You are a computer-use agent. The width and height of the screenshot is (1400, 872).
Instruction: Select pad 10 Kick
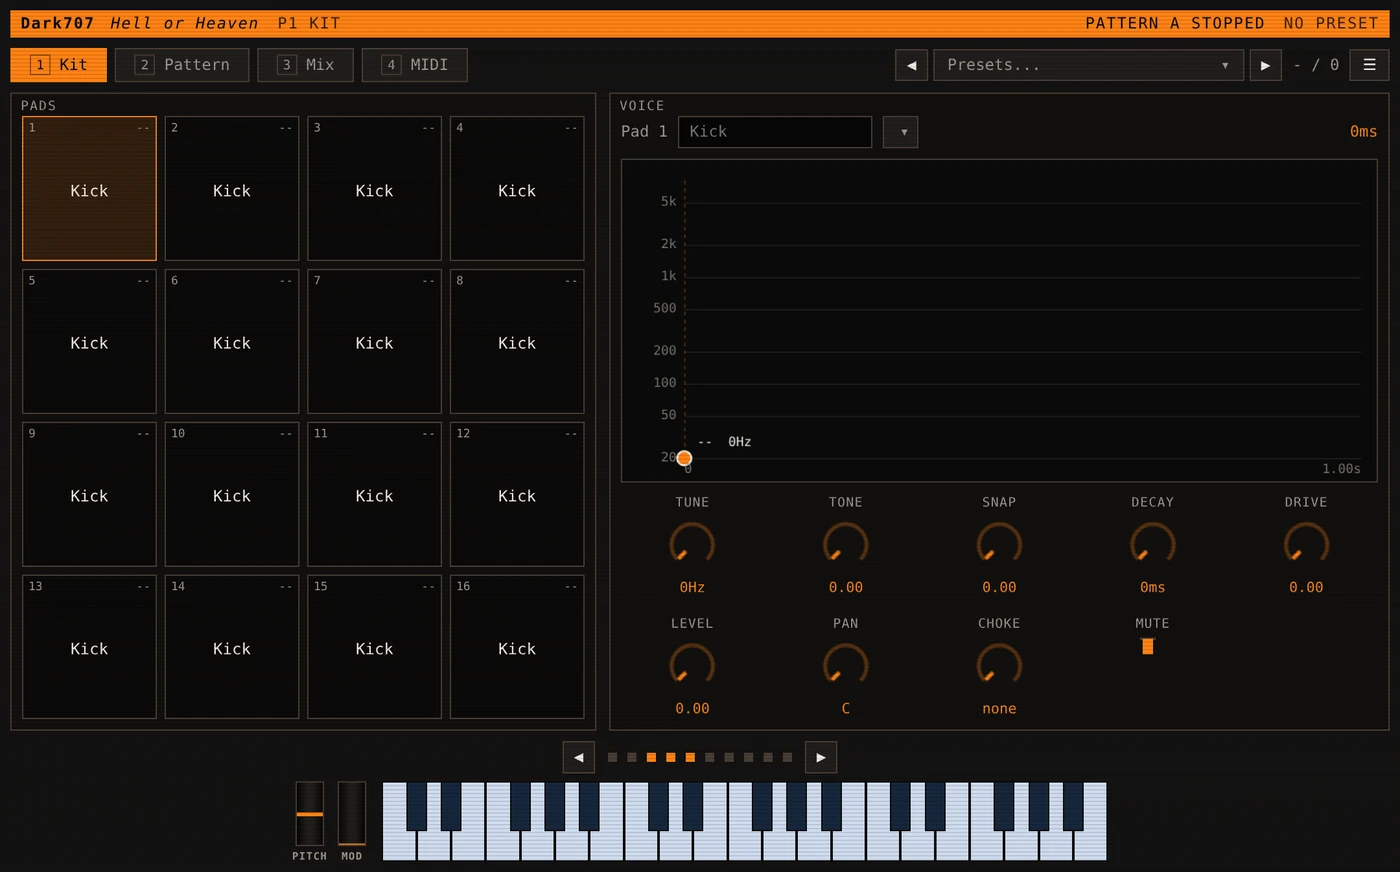pyautogui.click(x=232, y=495)
